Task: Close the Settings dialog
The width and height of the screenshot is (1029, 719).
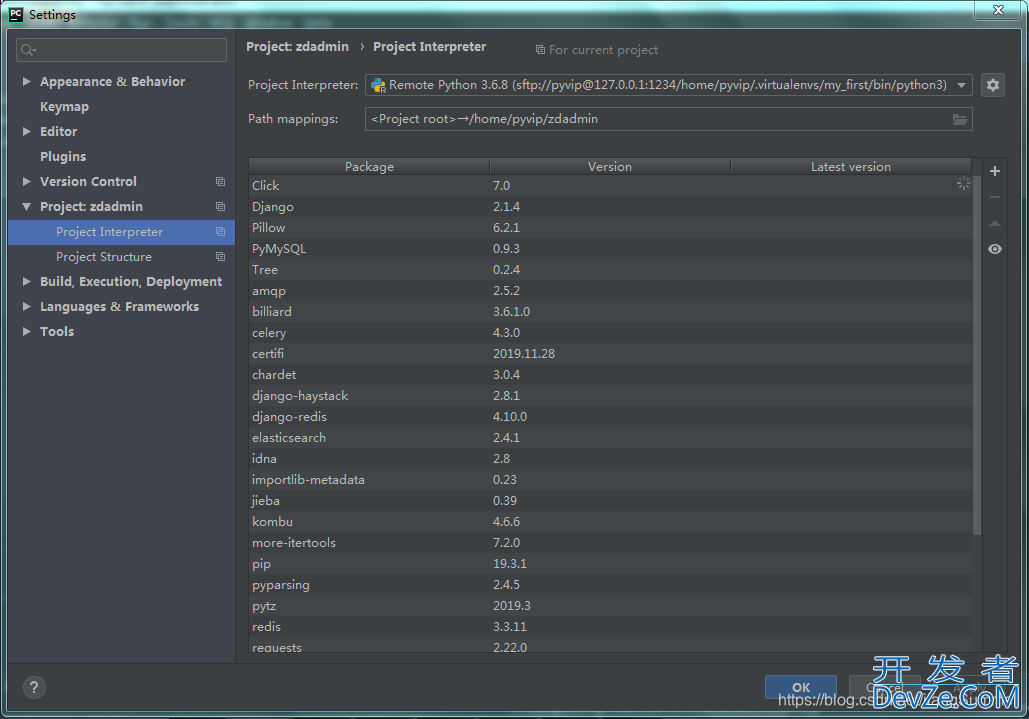Action: click(x=998, y=10)
